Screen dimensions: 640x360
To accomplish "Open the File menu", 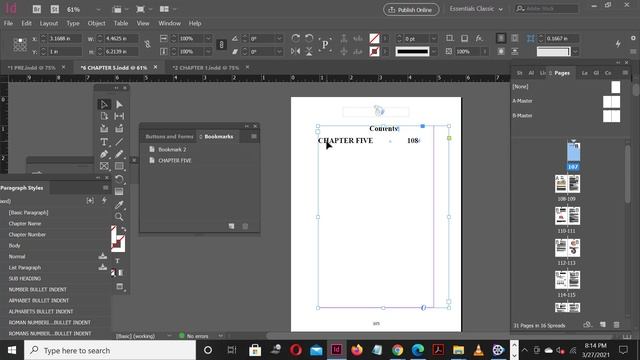I will pyautogui.click(x=8, y=23).
